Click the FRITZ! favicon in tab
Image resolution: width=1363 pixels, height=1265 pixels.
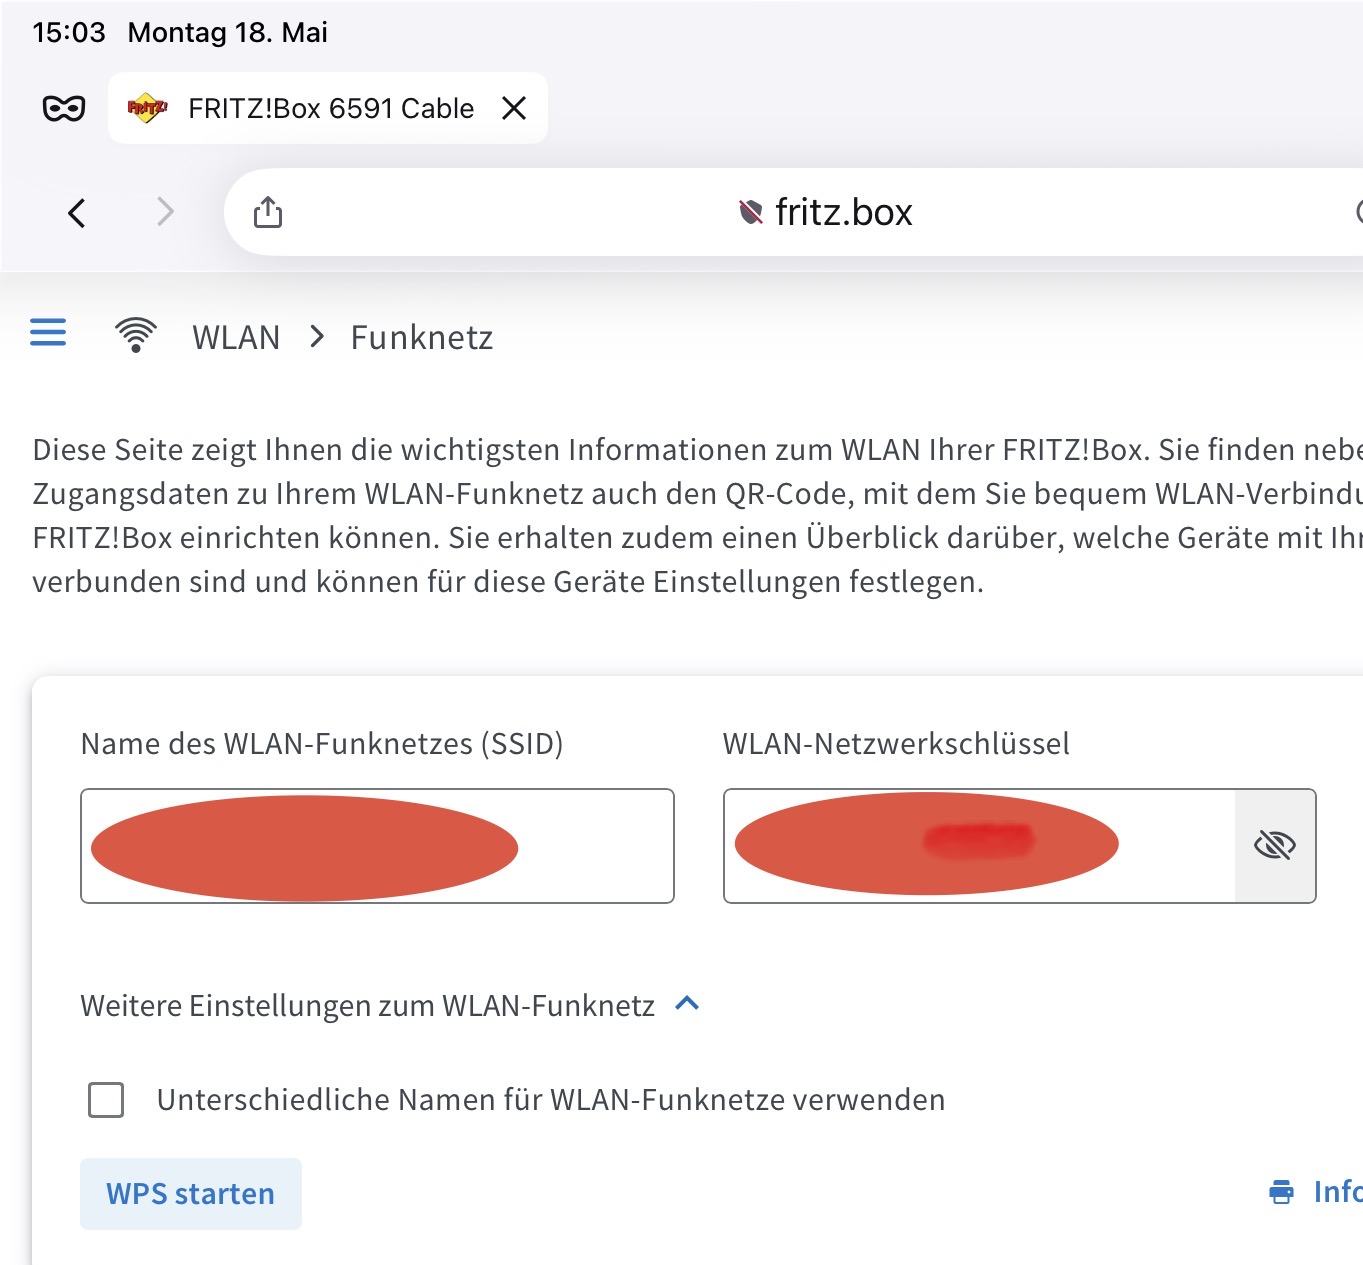[147, 108]
